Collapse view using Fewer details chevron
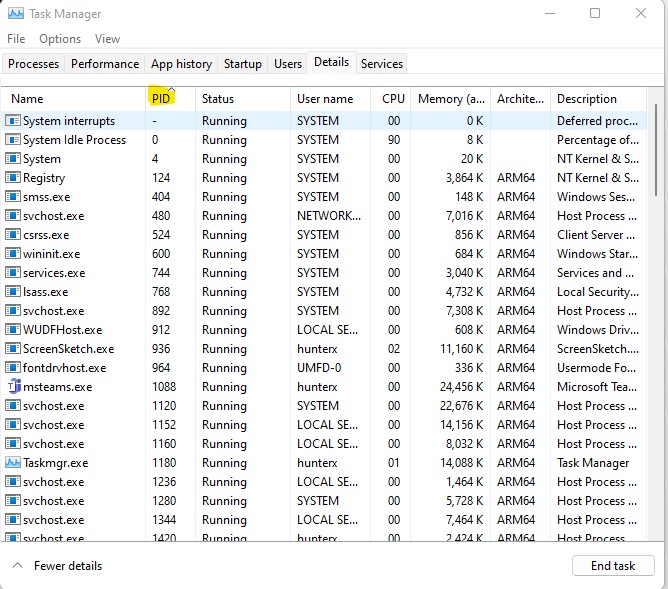This screenshot has width=668, height=589. tap(17, 566)
